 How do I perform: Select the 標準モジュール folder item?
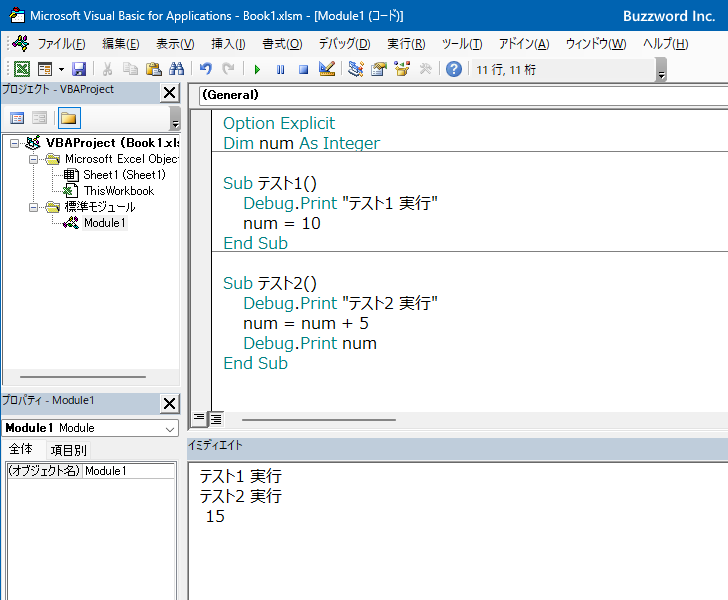point(100,207)
